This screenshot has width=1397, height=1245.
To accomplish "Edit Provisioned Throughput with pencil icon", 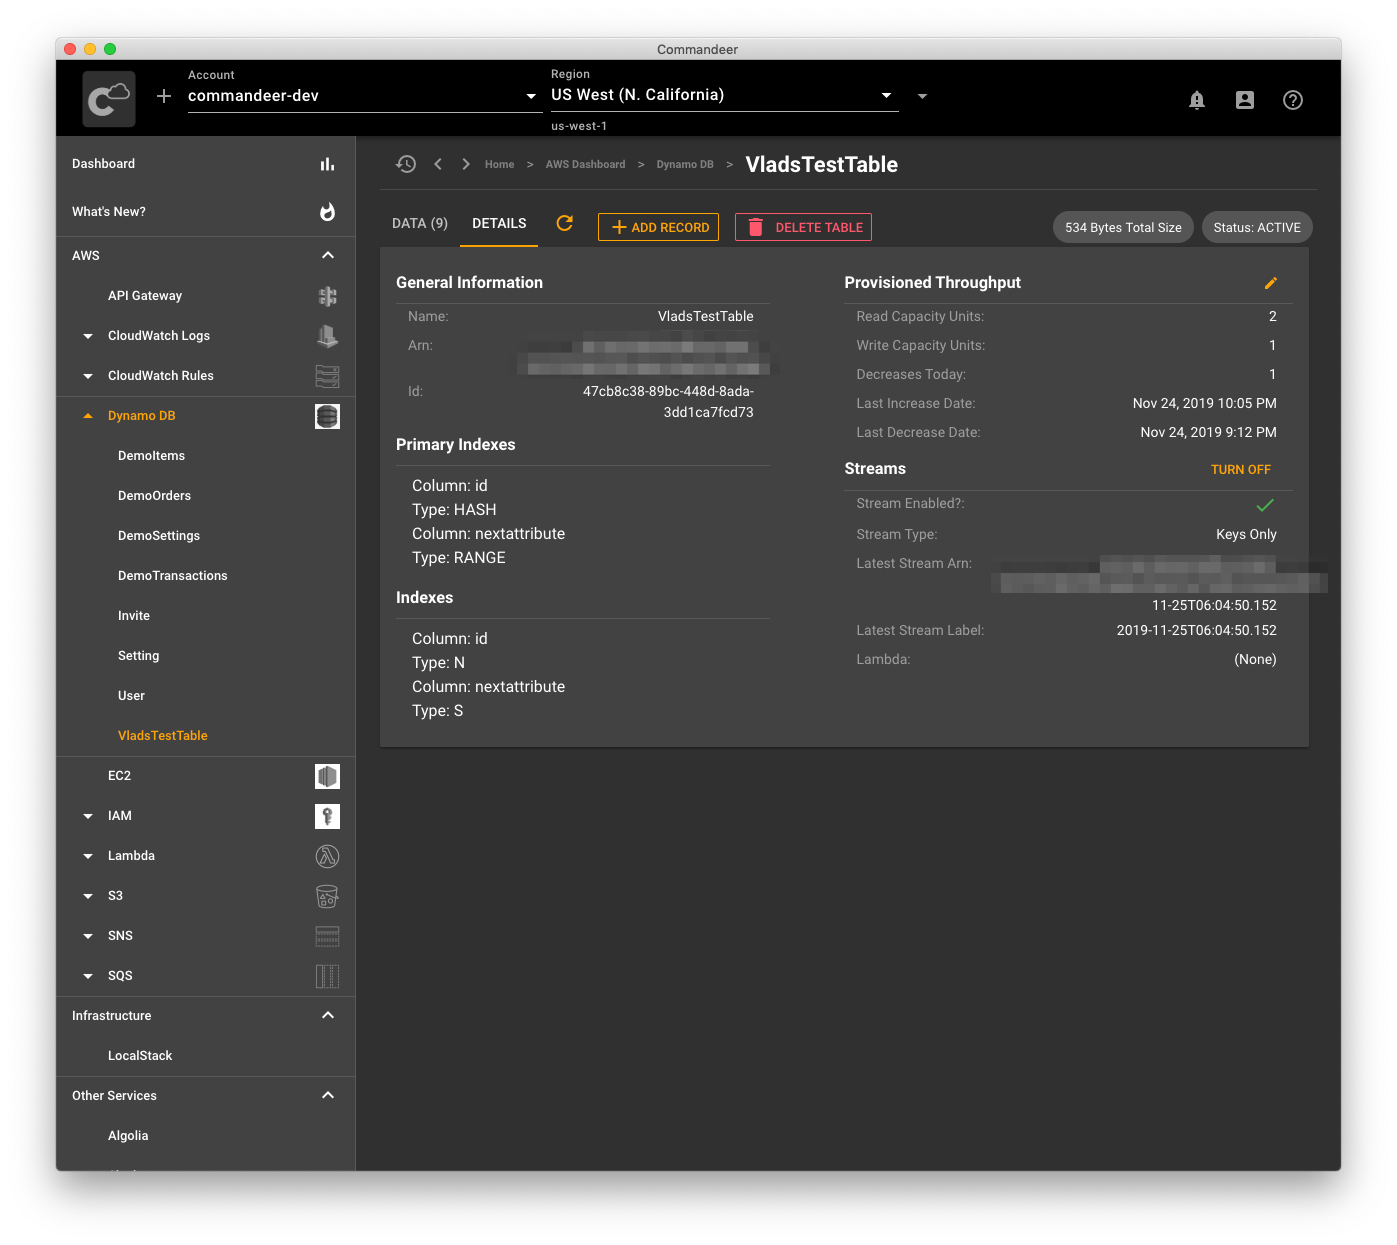I will (1271, 283).
